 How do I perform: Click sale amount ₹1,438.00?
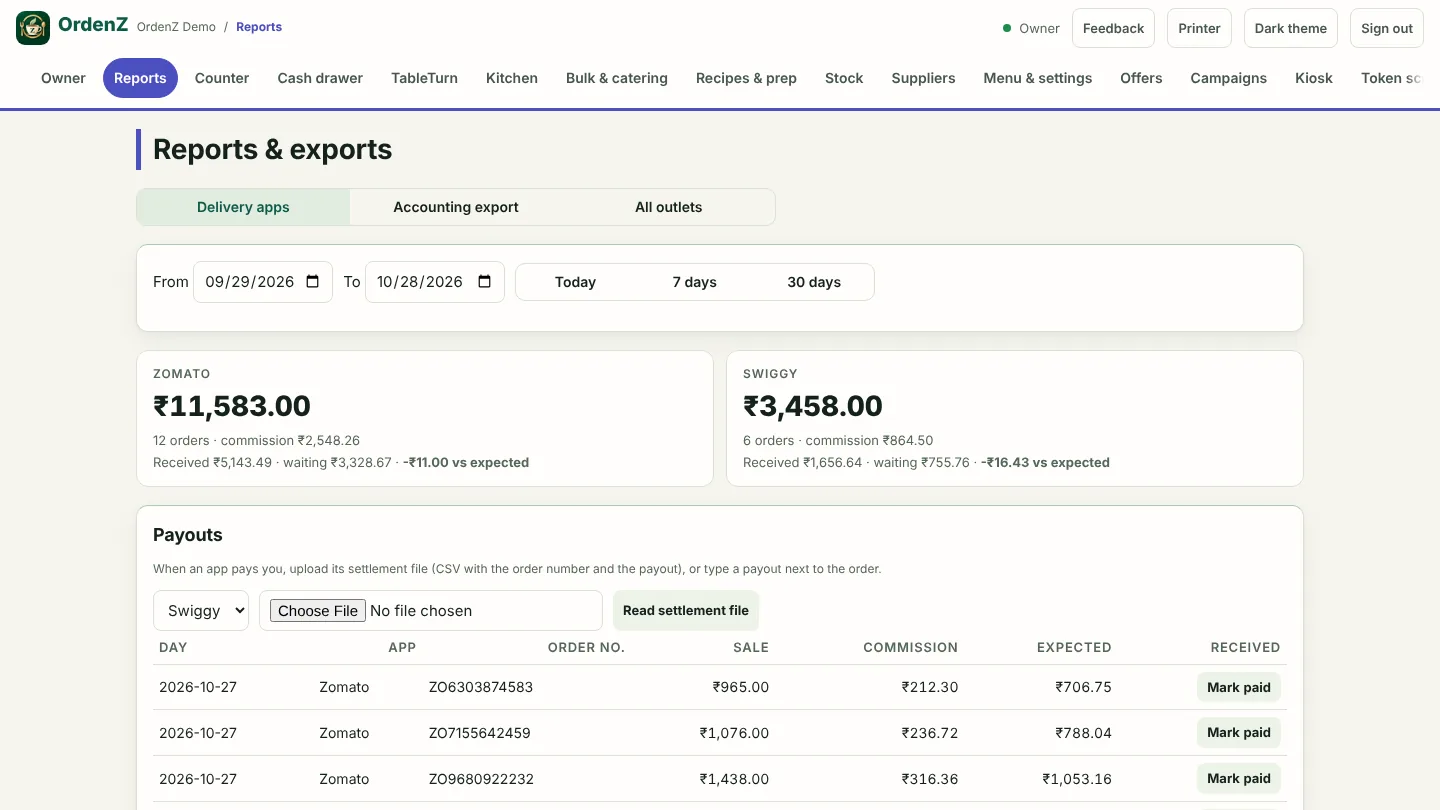734,779
